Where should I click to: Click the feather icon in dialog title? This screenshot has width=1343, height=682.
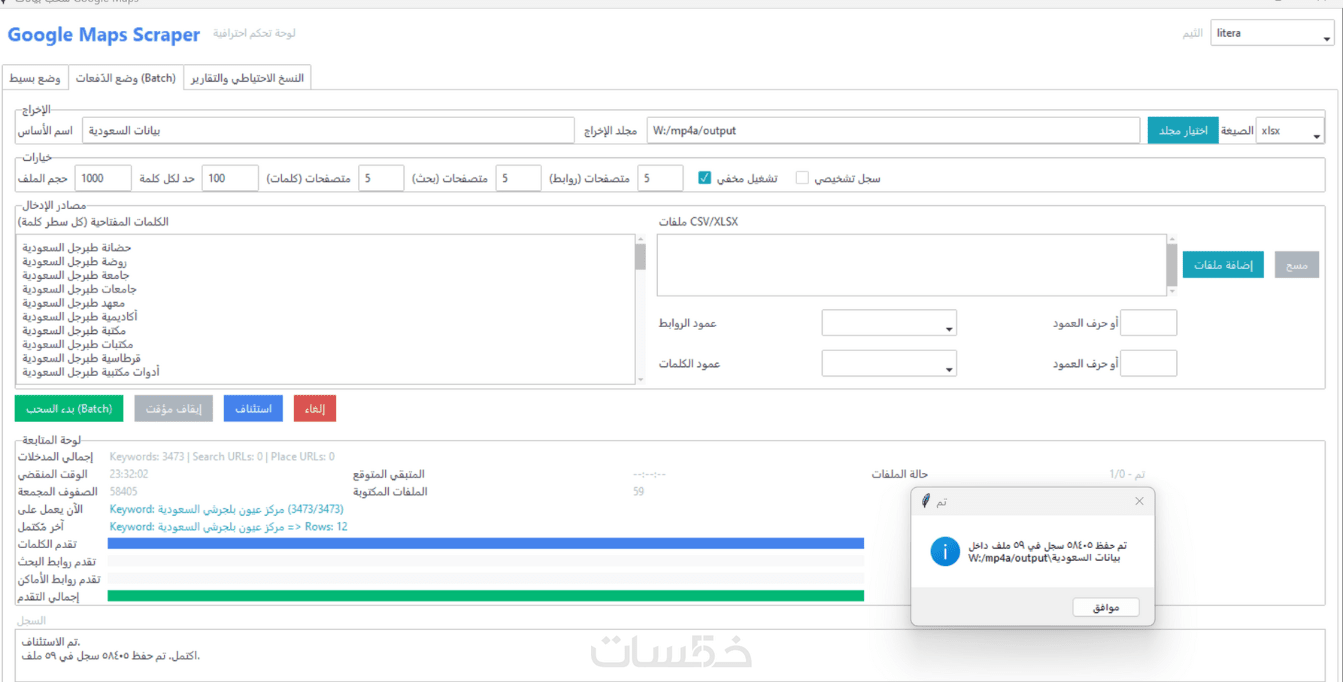(926, 500)
